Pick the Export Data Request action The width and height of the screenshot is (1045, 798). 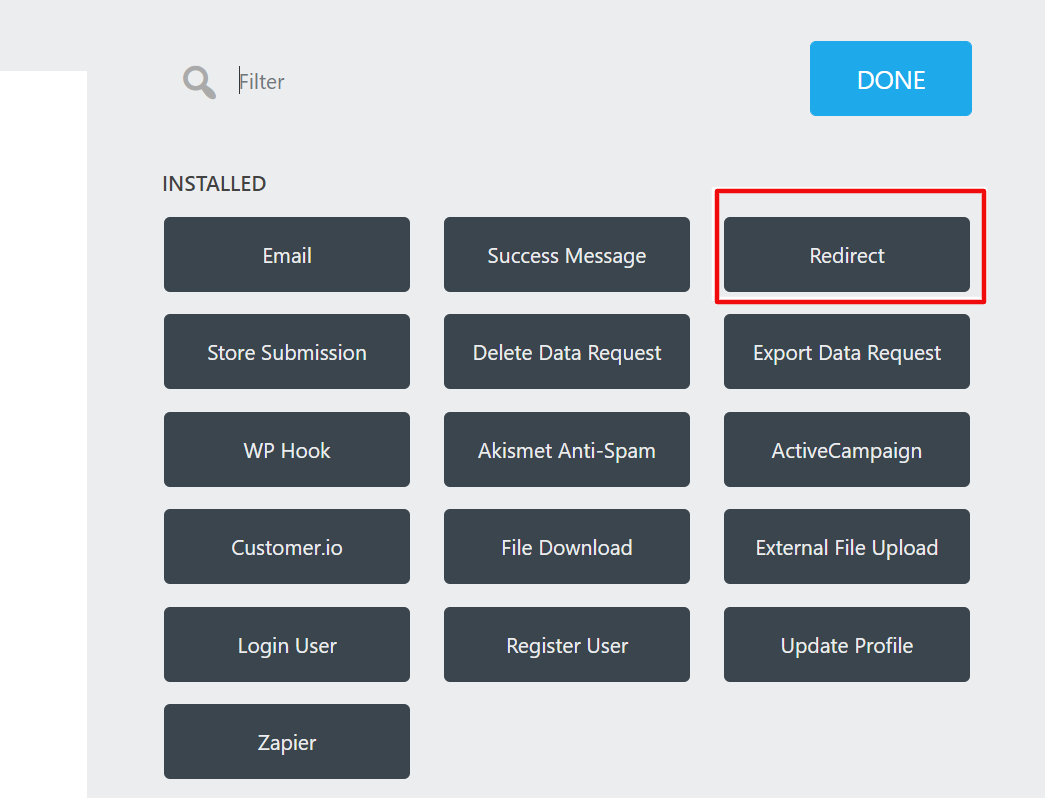tap(847, 352)
